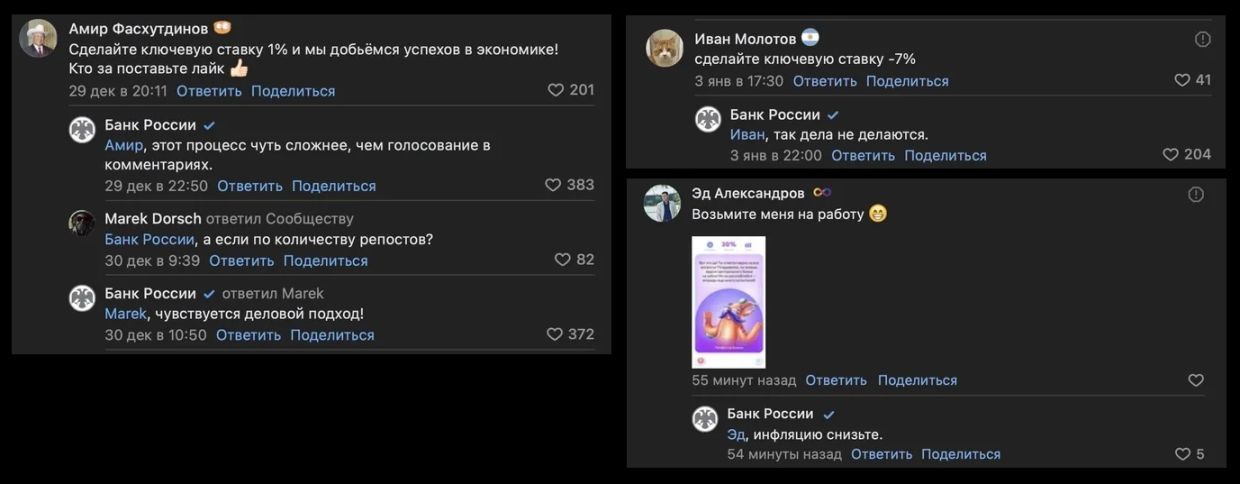Reply to Амир Фасхутдинов's comment via Ответить
This screenshot has height=484, width=1240.
coord(209,91)
